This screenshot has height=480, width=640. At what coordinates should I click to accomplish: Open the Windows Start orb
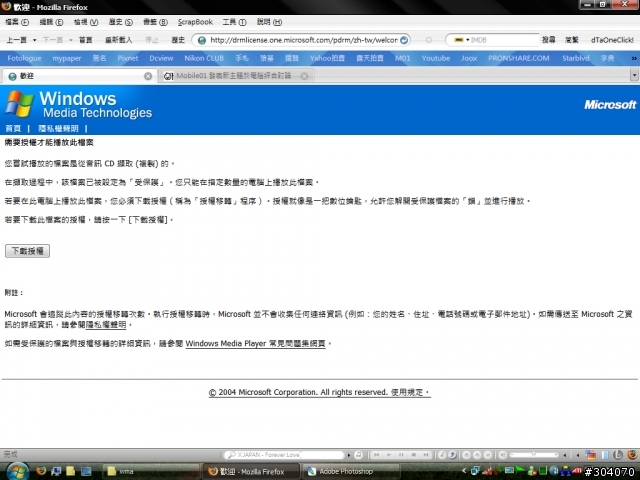(x=18, y=471)
